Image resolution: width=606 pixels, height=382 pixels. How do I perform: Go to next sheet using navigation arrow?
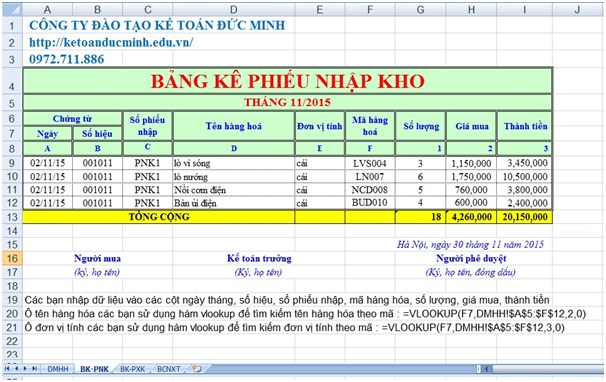(25, 368)
